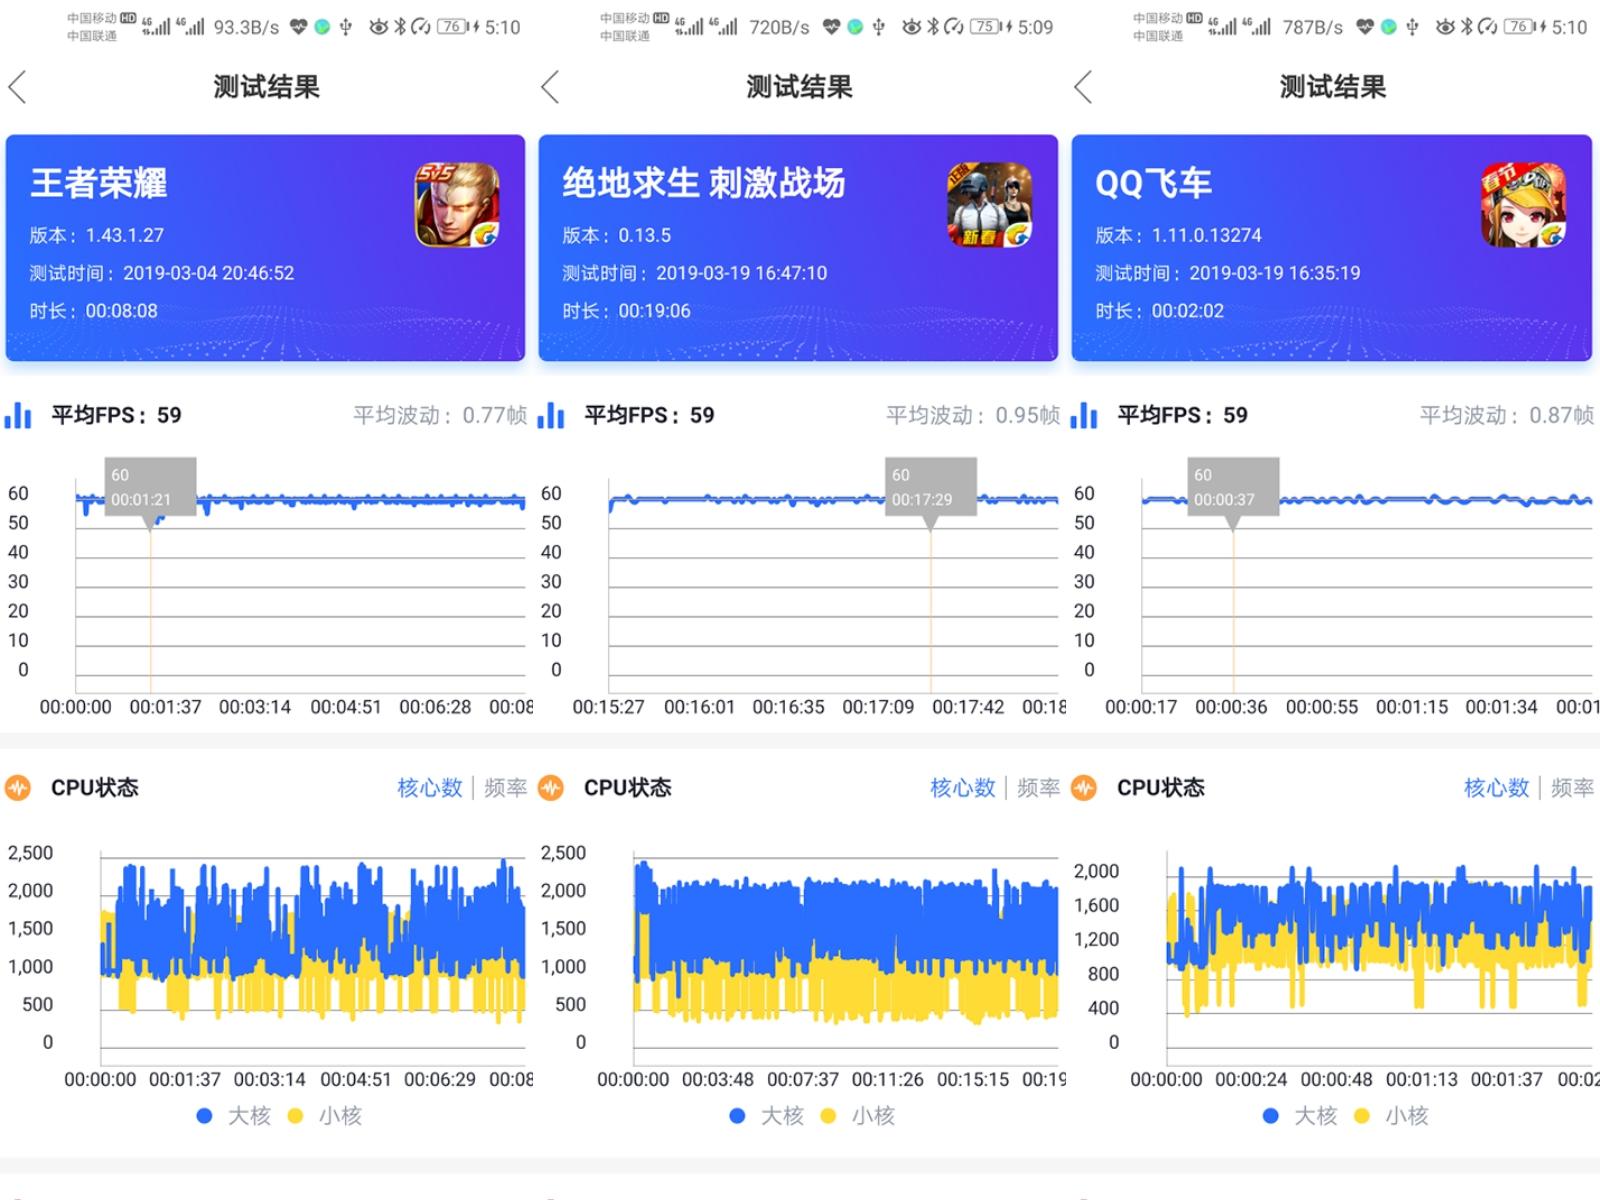This screenshot has width=1600, height=1200.
Task: Click CPU状态 waveform icon in 绝地求生 panel
Action: [551, 788]
